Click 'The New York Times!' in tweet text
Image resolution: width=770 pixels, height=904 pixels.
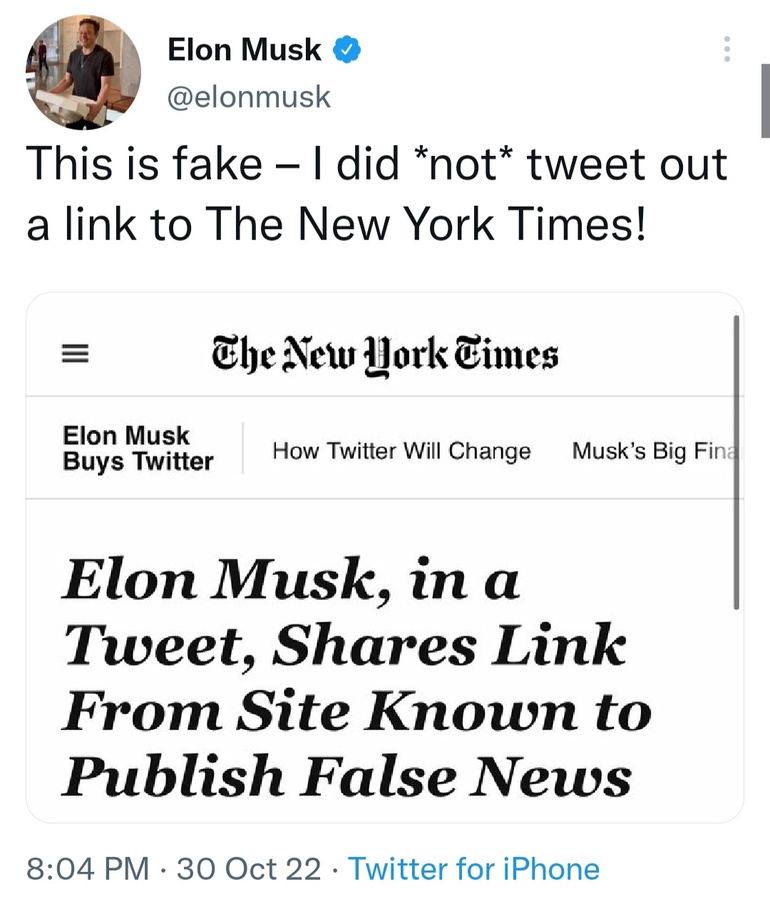pyautogui.click(x=426, y=223)
